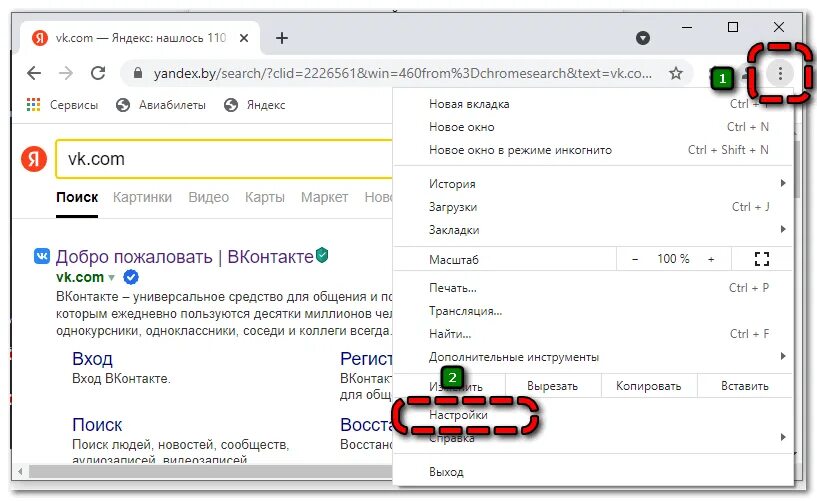Click the horizontal scrollbar left arrow

coord(20,472)
